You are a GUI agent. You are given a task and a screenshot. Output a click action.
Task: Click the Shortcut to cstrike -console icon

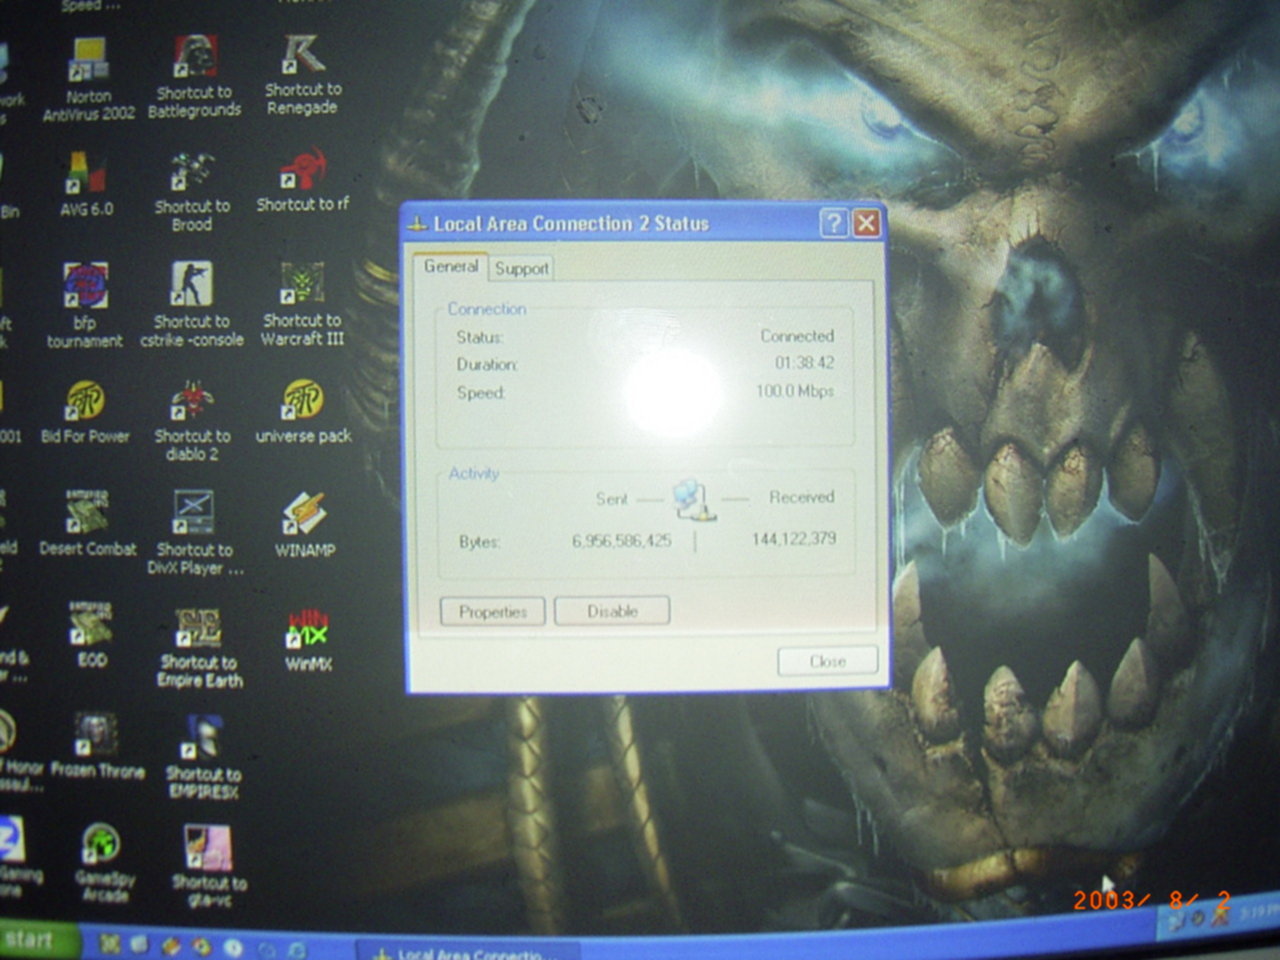pos(192,304)
